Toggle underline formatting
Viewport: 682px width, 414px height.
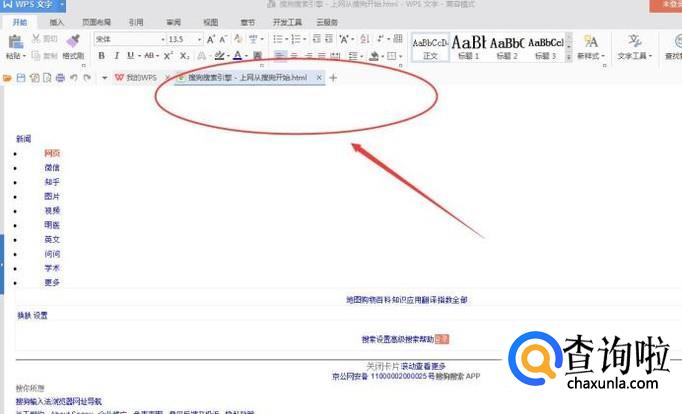click(130, 56)
